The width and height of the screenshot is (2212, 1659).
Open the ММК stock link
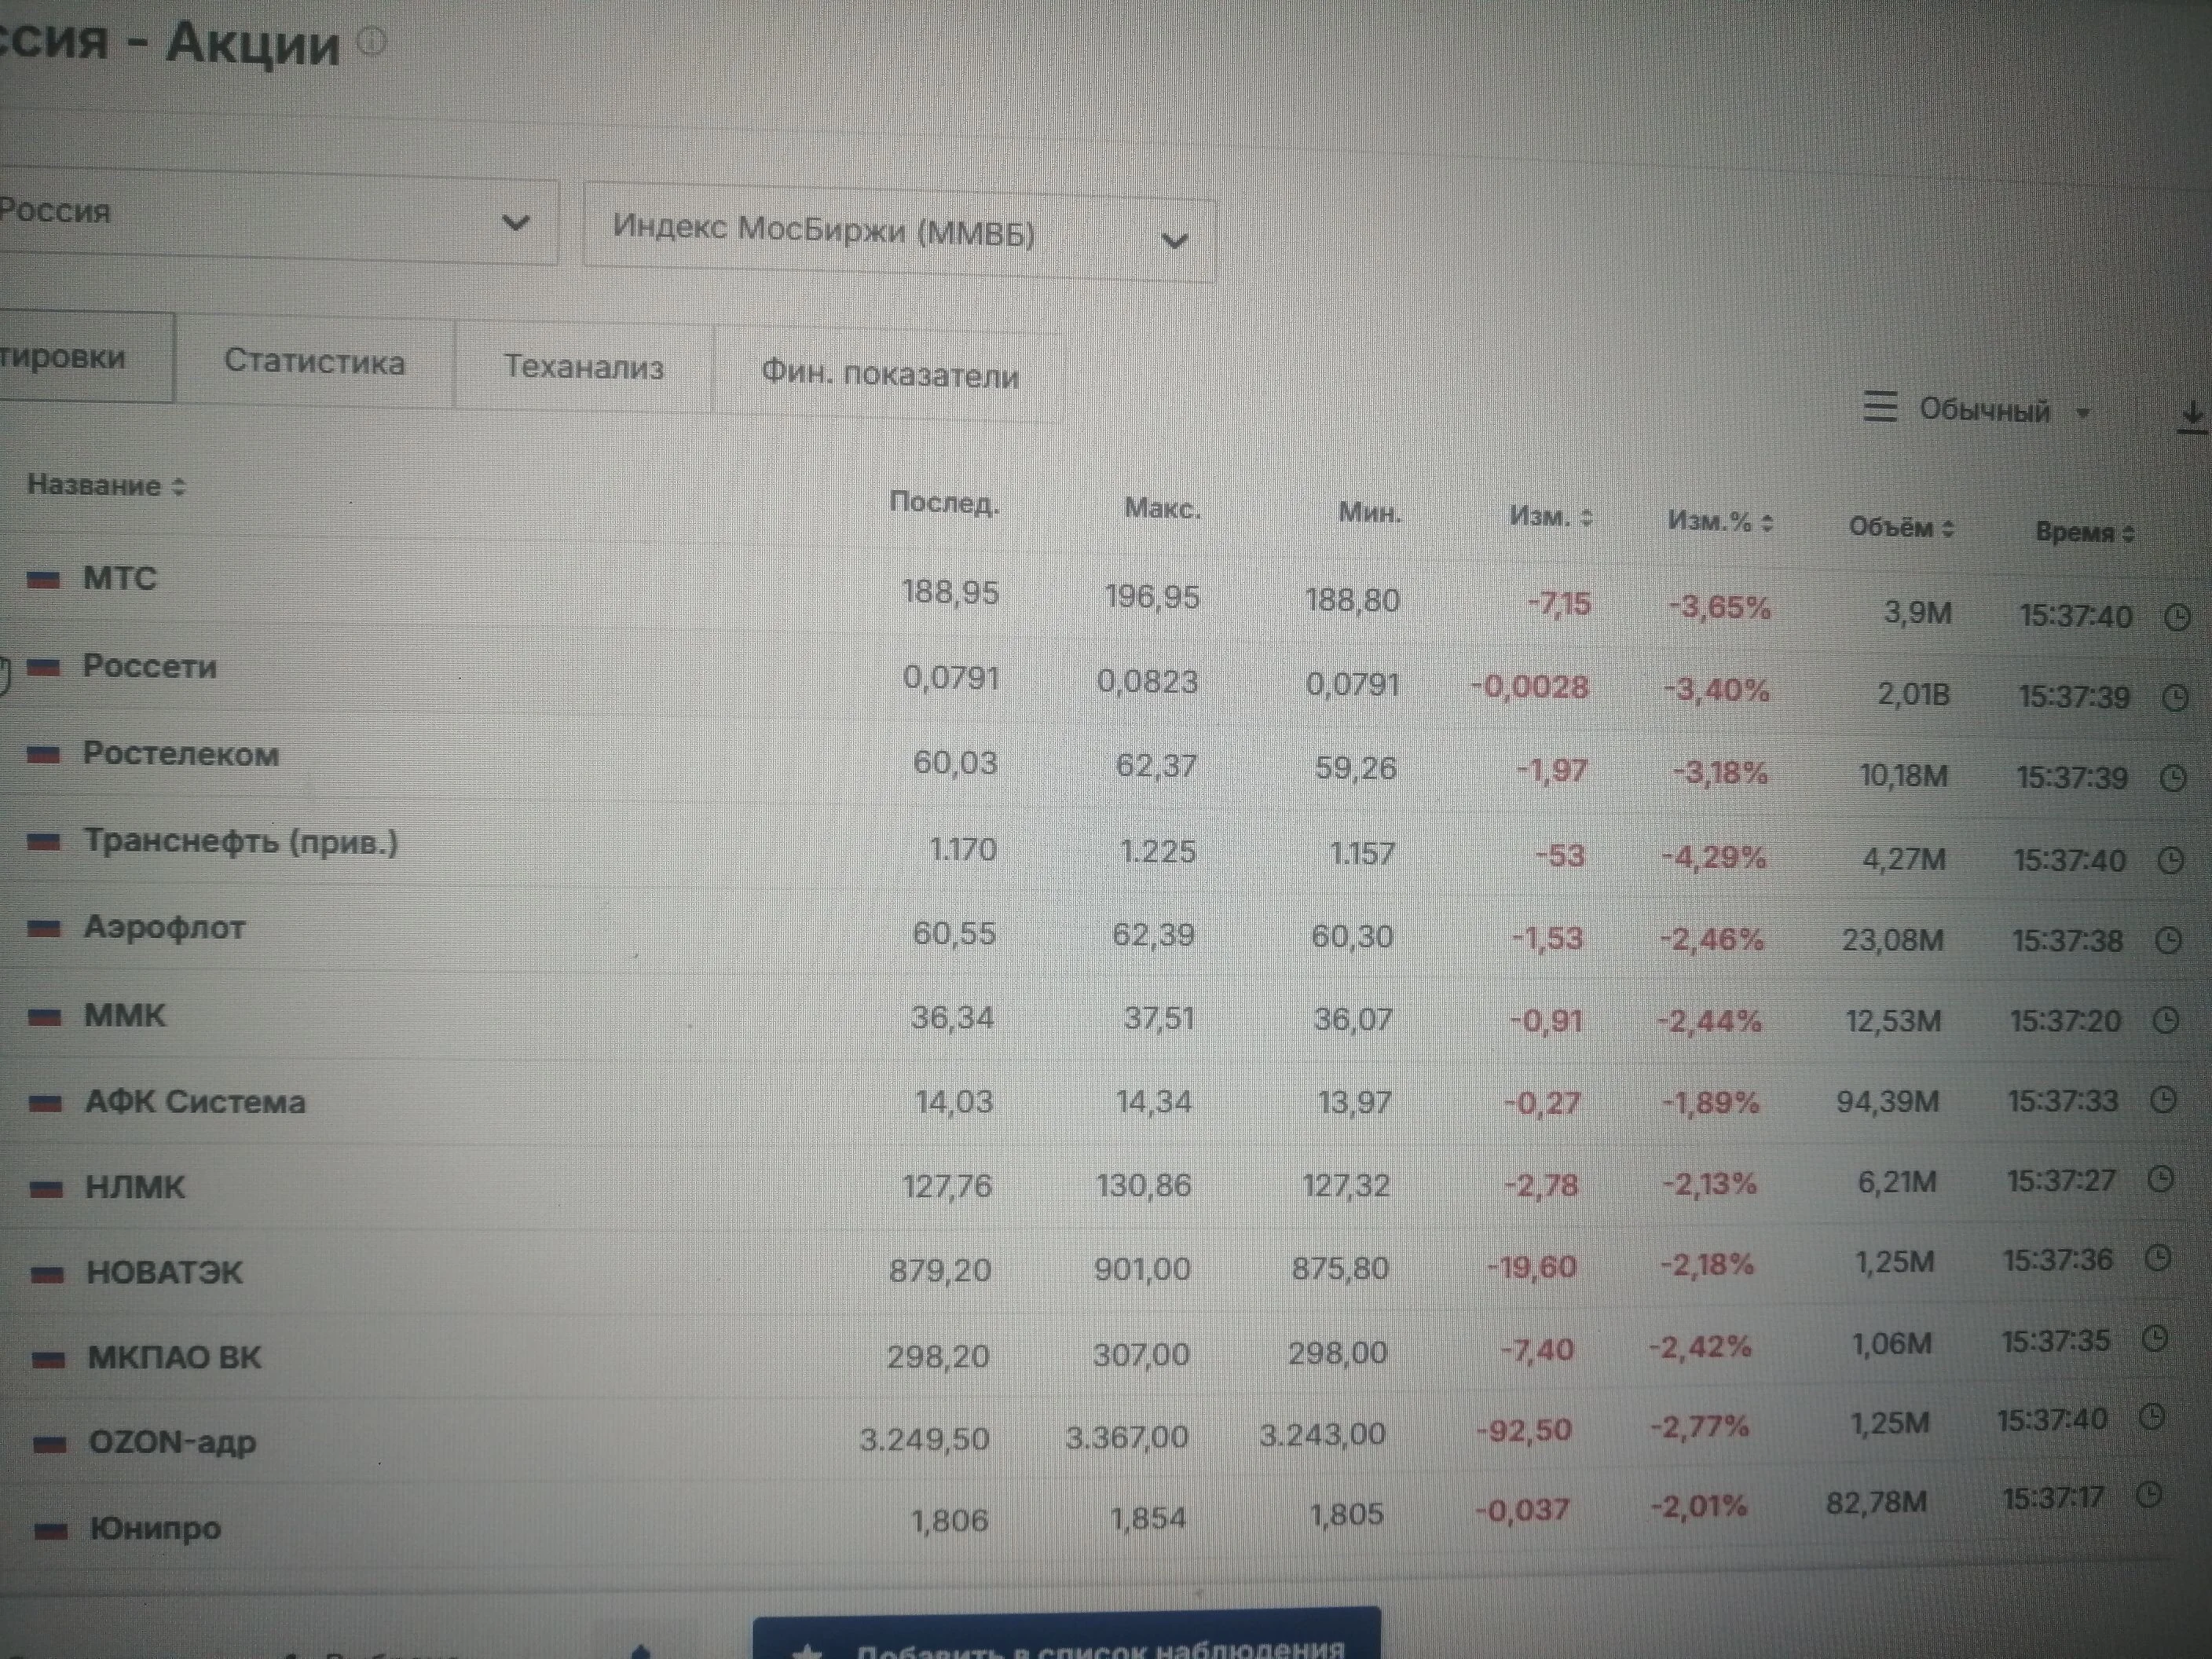pos(125,1016)
